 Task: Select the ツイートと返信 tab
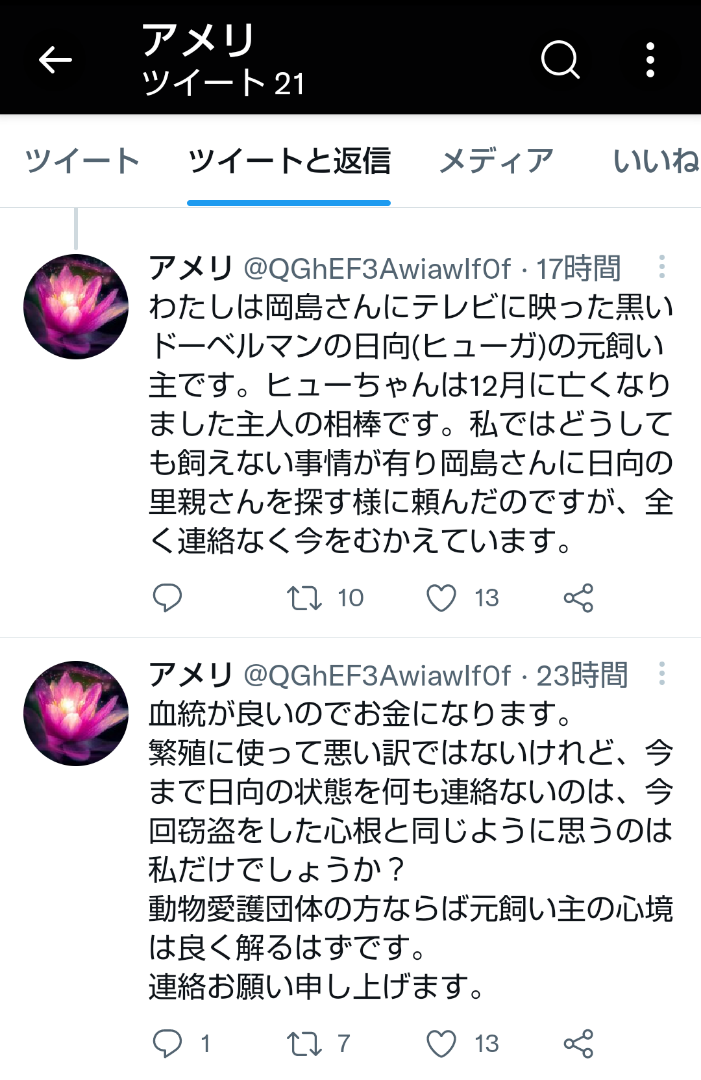289,160
